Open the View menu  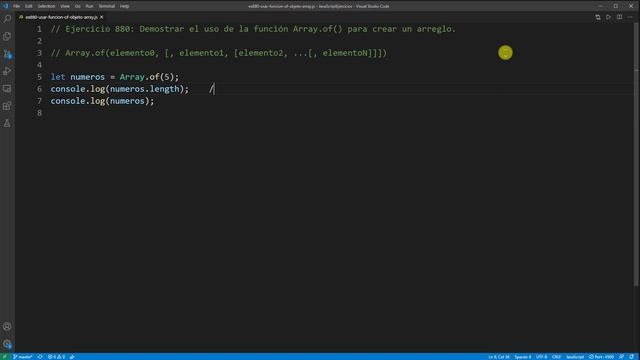(65, 6)
